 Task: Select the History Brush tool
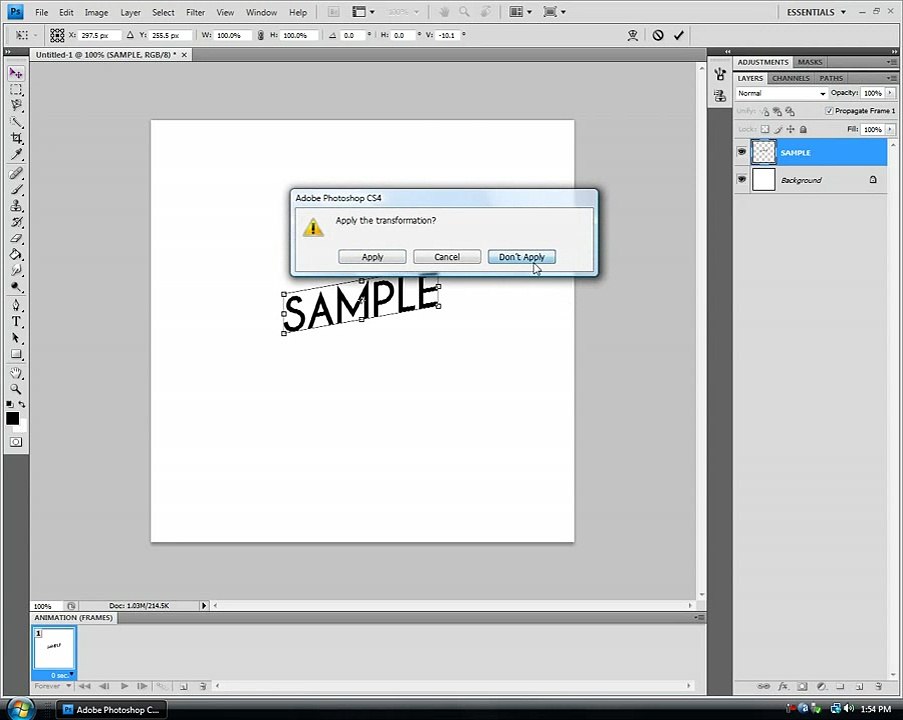[x=16, y=222]
